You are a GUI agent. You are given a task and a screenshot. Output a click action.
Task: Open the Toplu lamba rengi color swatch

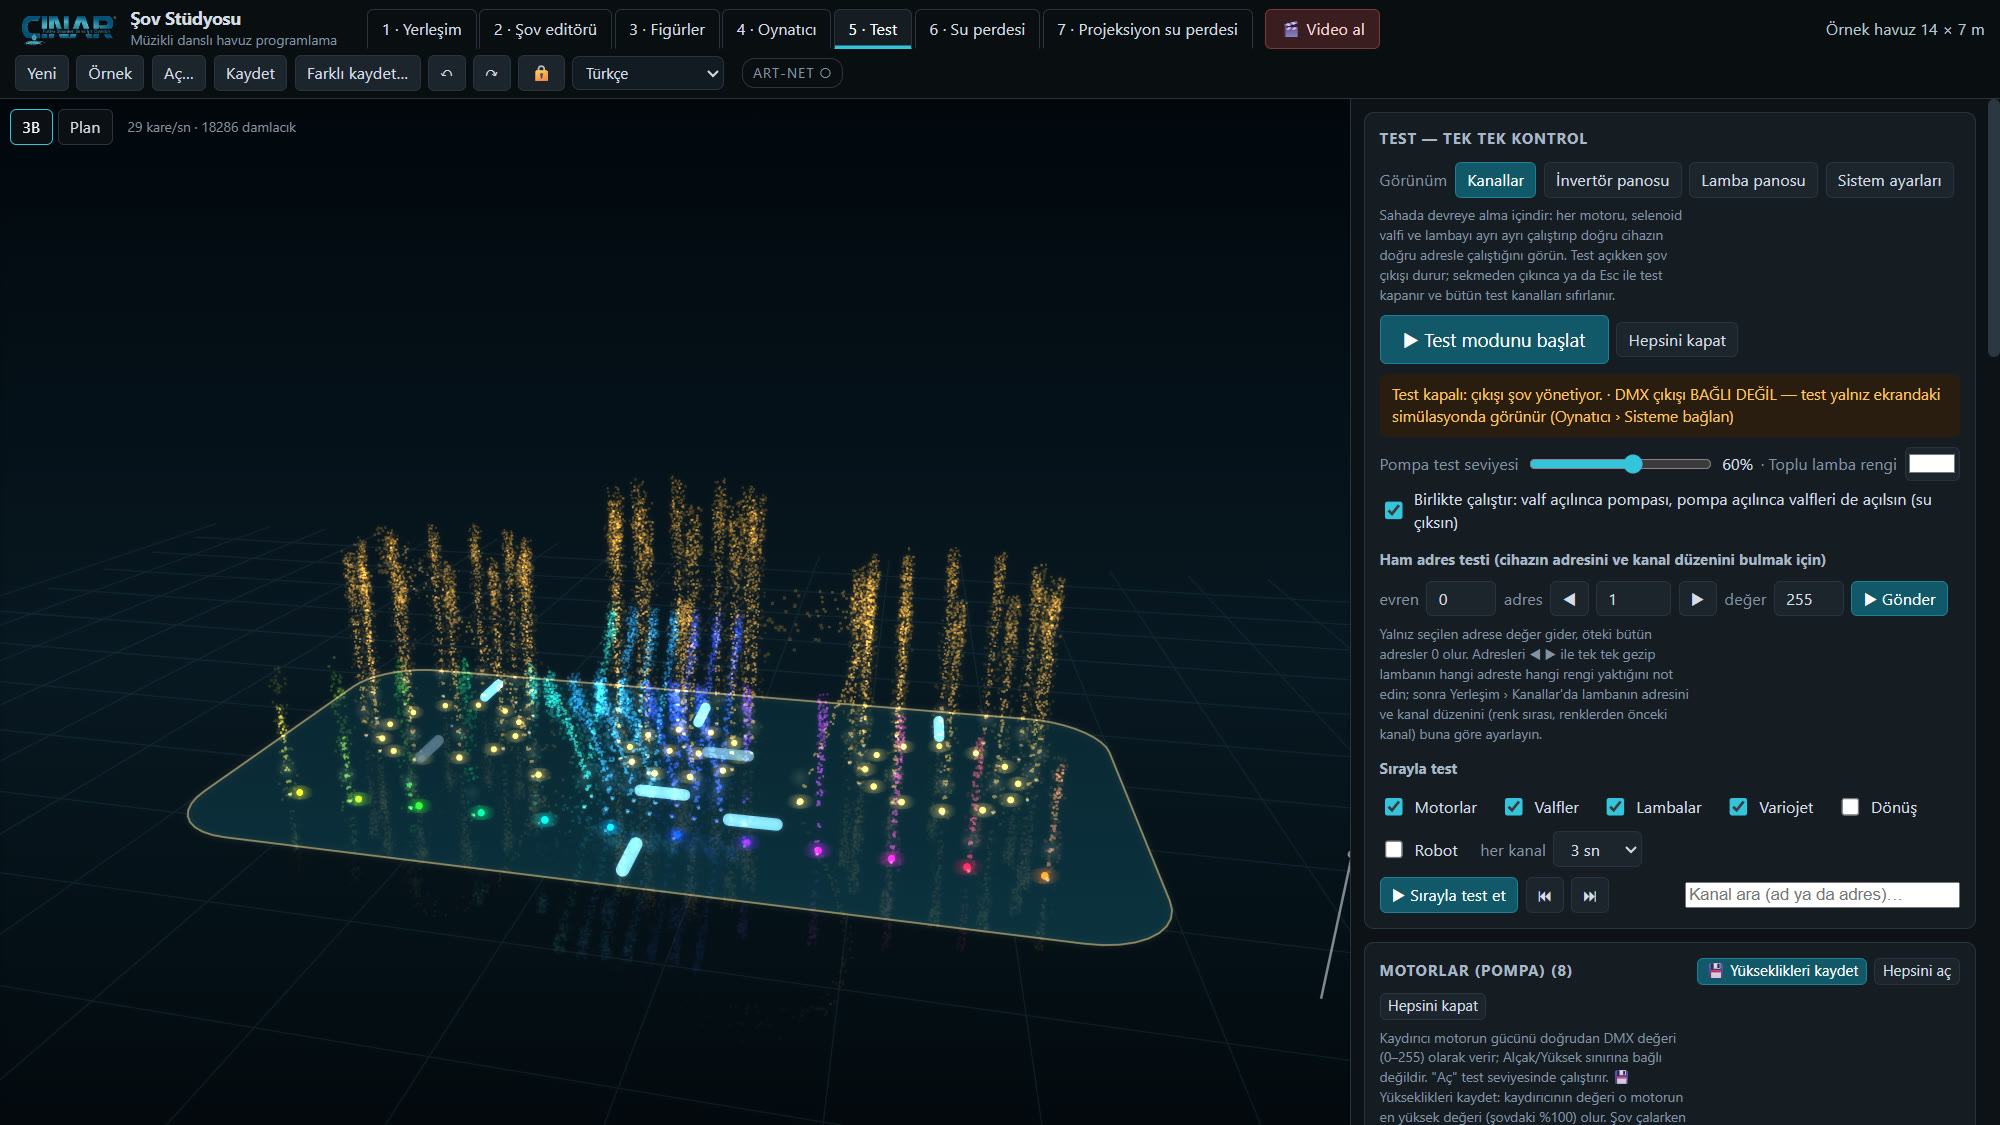point(1931,464)
